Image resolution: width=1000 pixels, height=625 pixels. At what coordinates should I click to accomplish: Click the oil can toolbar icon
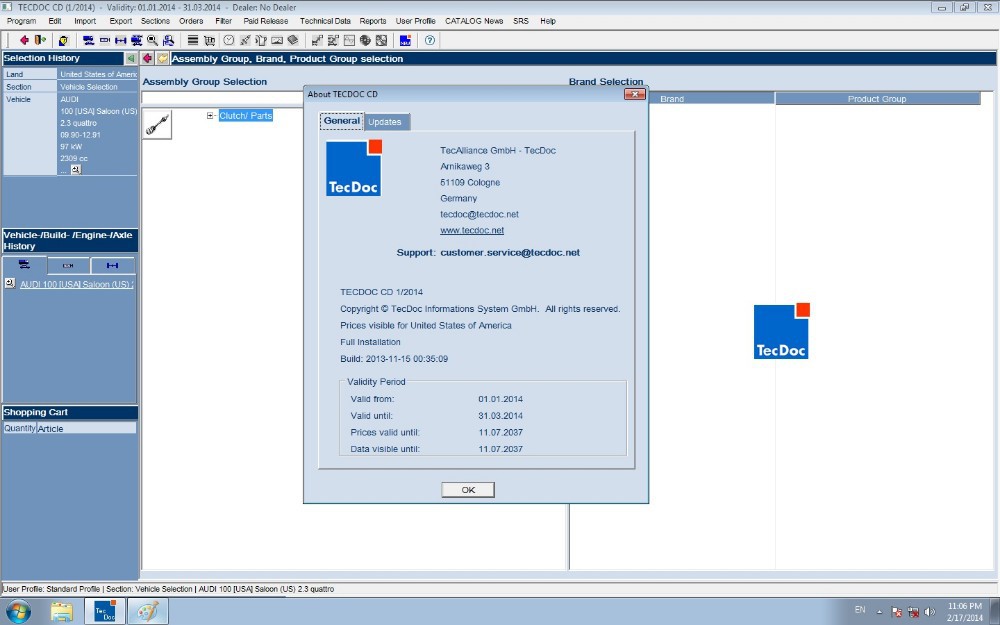pyautogui.click(x=261, y=40)
